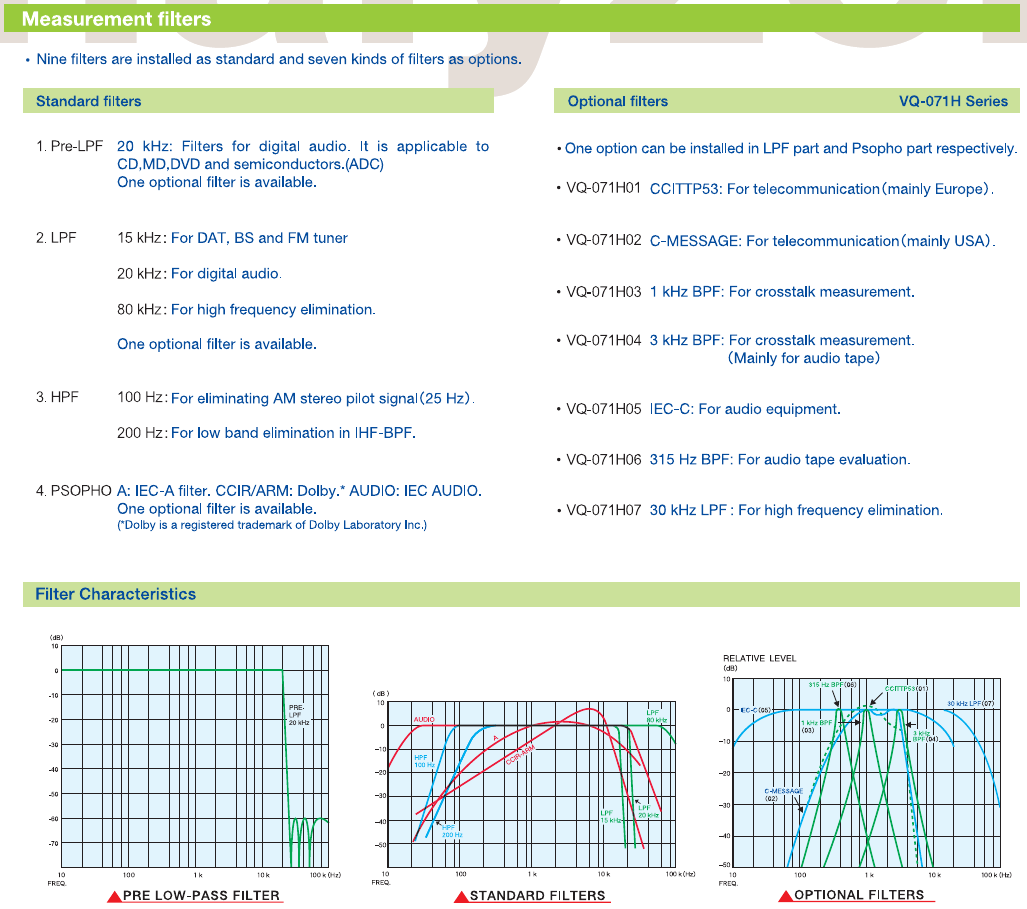Click the optional filters response graph
The width and height of the screenshot is (1027, 909).
(x=866, y=773)
